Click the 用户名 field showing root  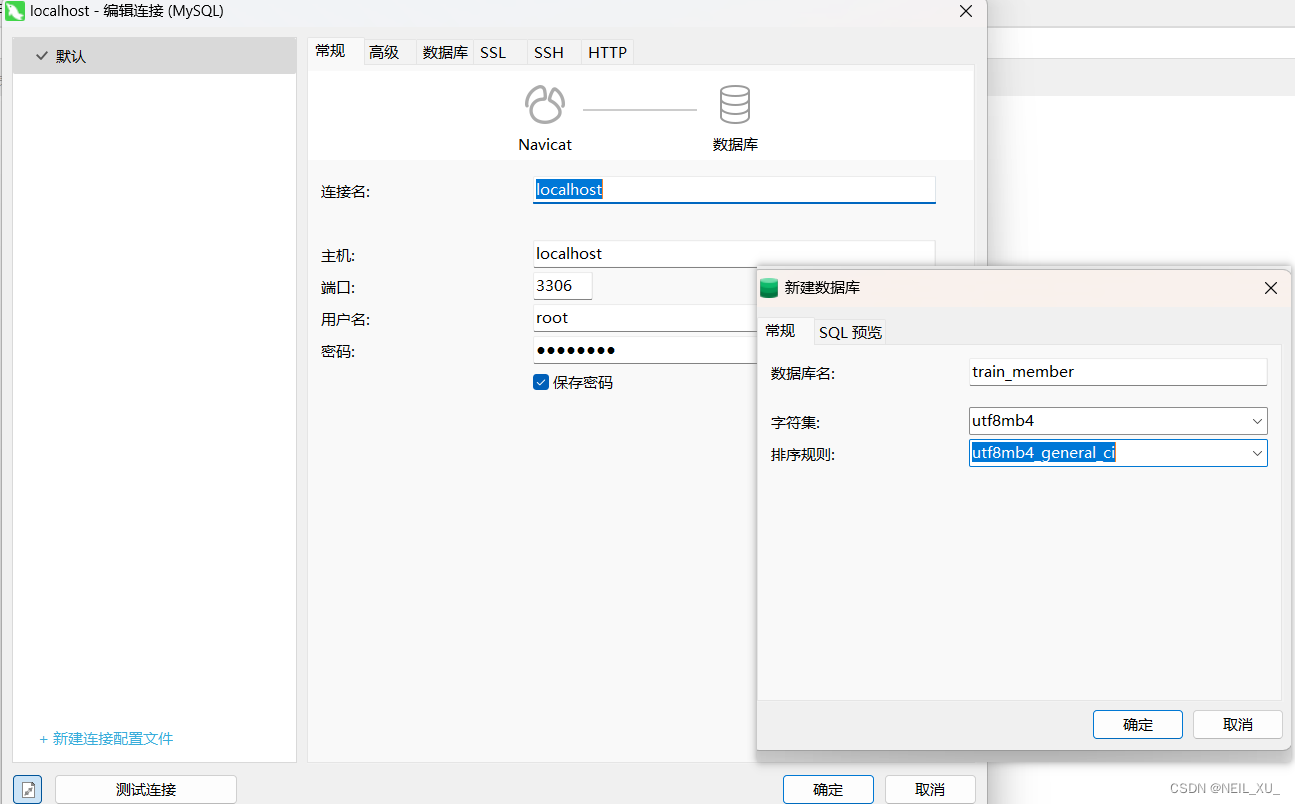coord(645,318)
